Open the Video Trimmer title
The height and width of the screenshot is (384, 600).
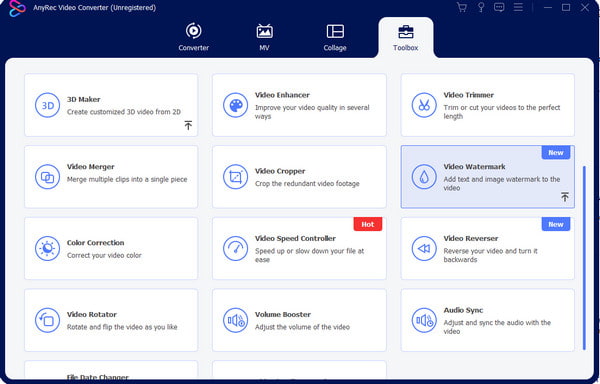[469, 95]
